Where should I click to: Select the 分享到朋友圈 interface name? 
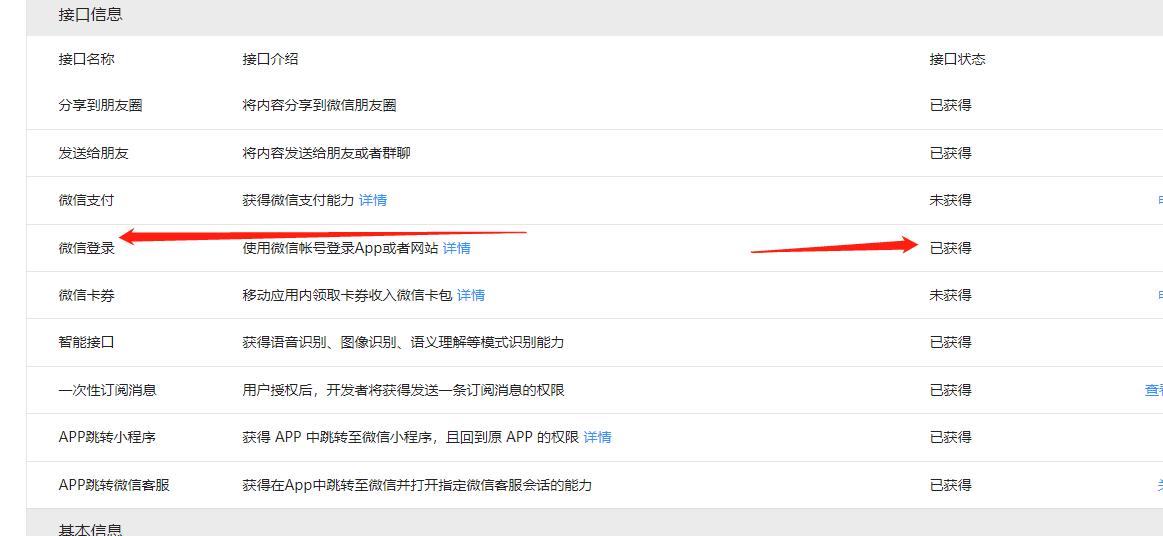tap(100, 105)
